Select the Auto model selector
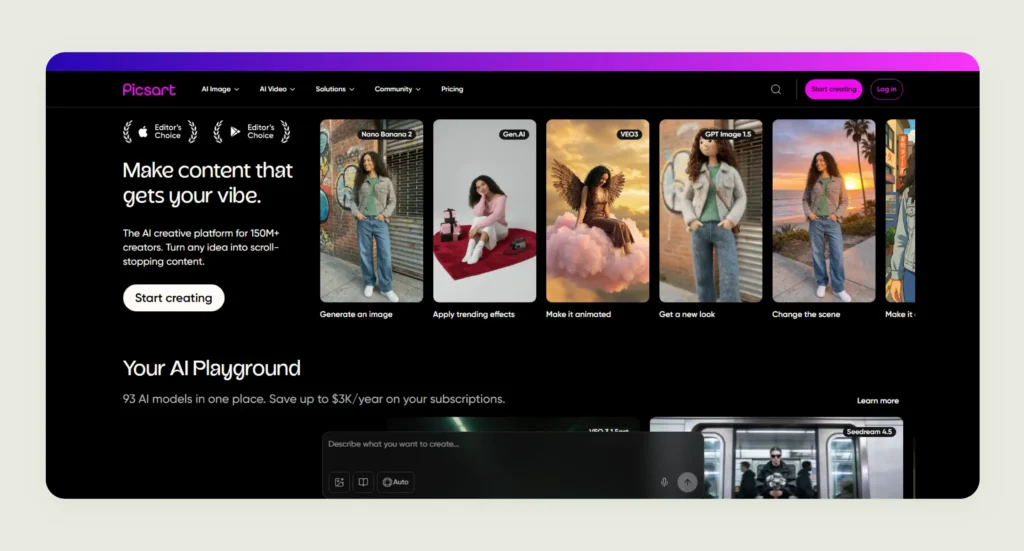This screenshot has height=551, width=1024. click(396, 482)
